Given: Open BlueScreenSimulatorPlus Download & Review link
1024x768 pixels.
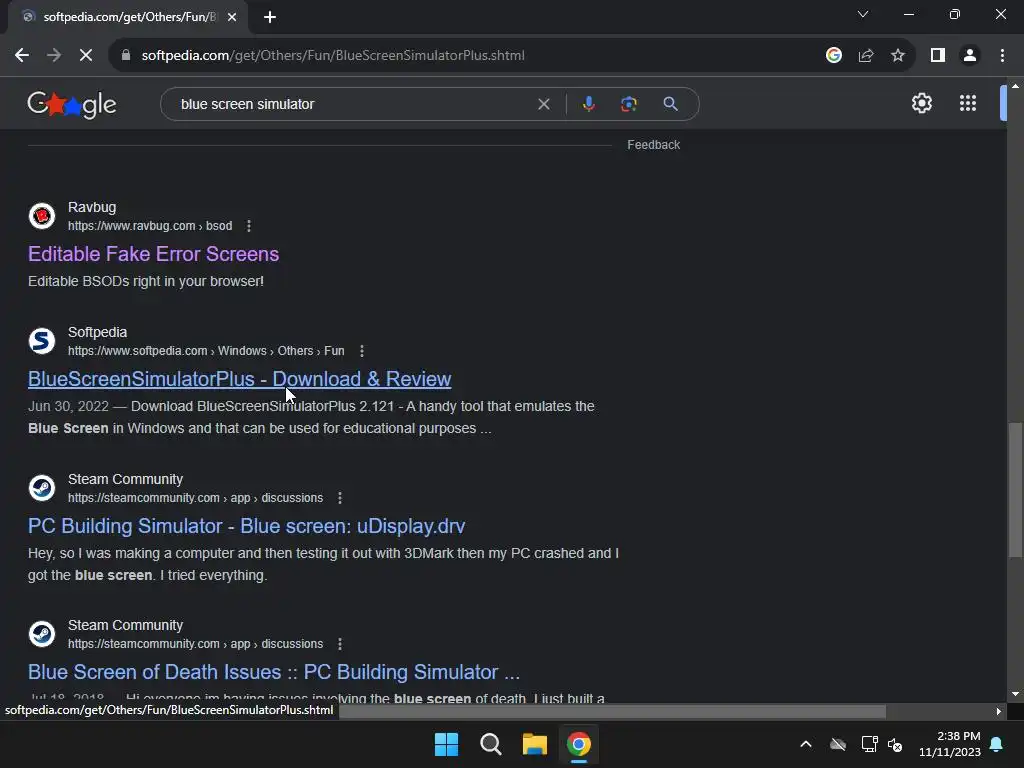Looking at the screenshot, I should click(x=240, y=379).
